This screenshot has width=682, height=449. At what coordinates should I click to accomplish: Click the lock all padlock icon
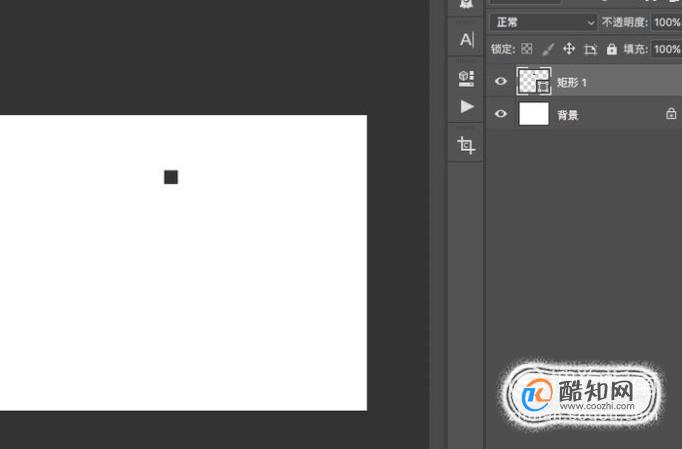pyautogui.click(x=612, y=49)
